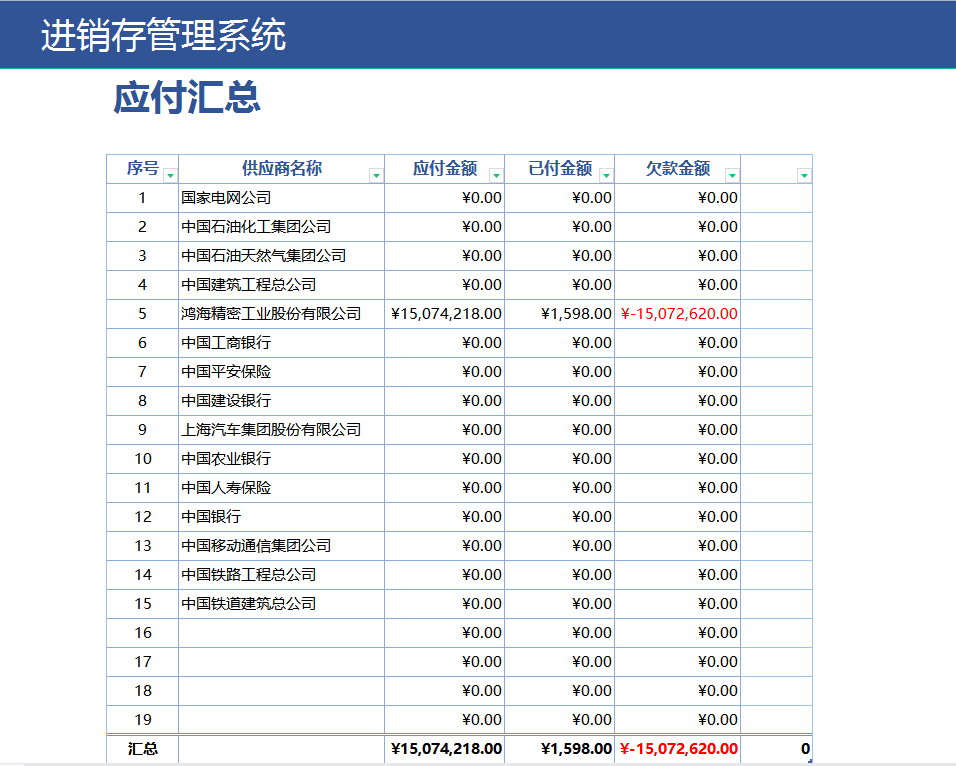Open the 已付金额 column filter dropdown
This screenshot has height=766, width=956.
[x=606, y=176]
